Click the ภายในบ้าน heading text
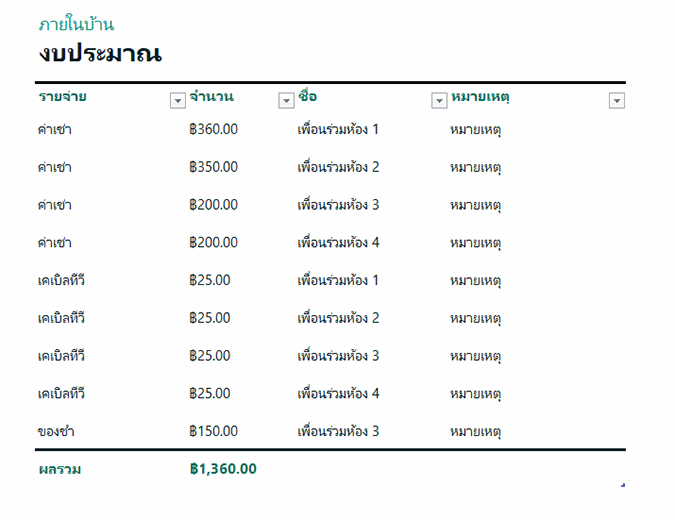This screenshot has width=675, height=520. pyautogui.click(x=76, y=24)
